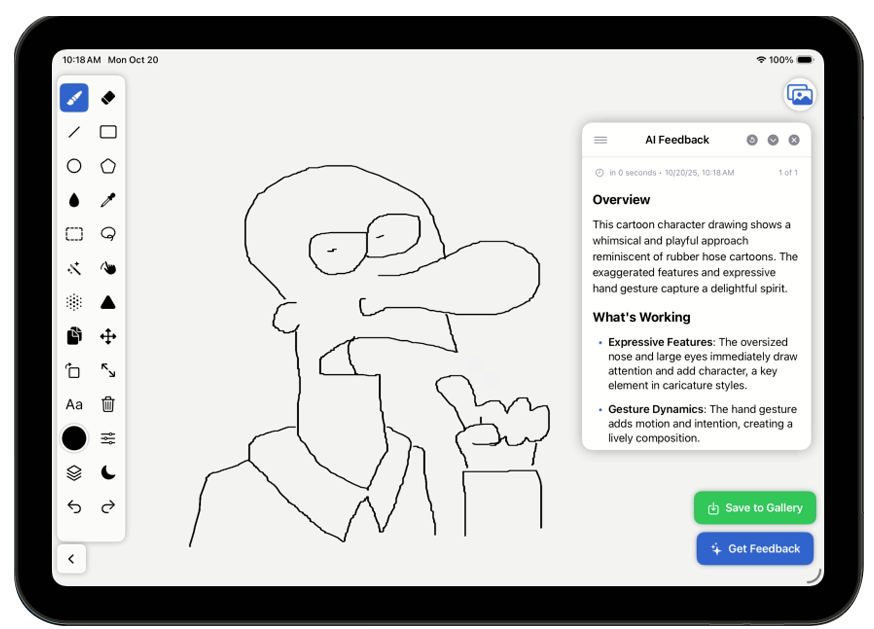Screen dimensions: 874x629
Task: Click the Gesture Dynamics bullet text
Action: tap(702, 424)
